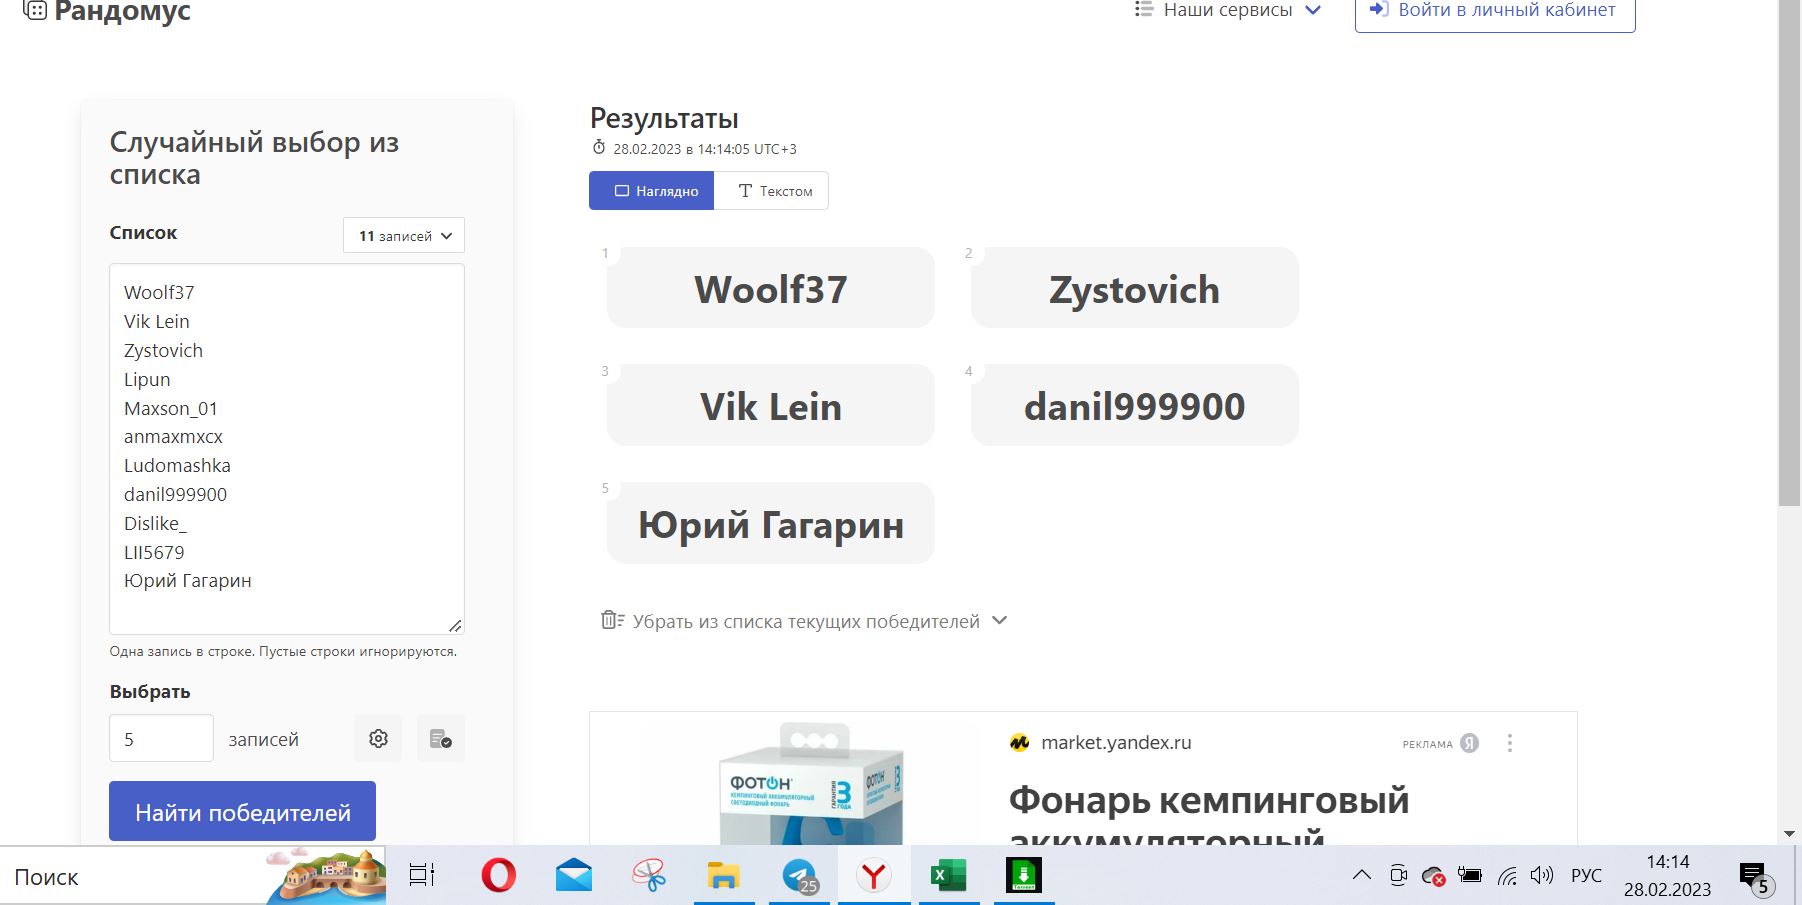Click the number of records input field
Screen dimensions: 1802x905
(161, 739)
